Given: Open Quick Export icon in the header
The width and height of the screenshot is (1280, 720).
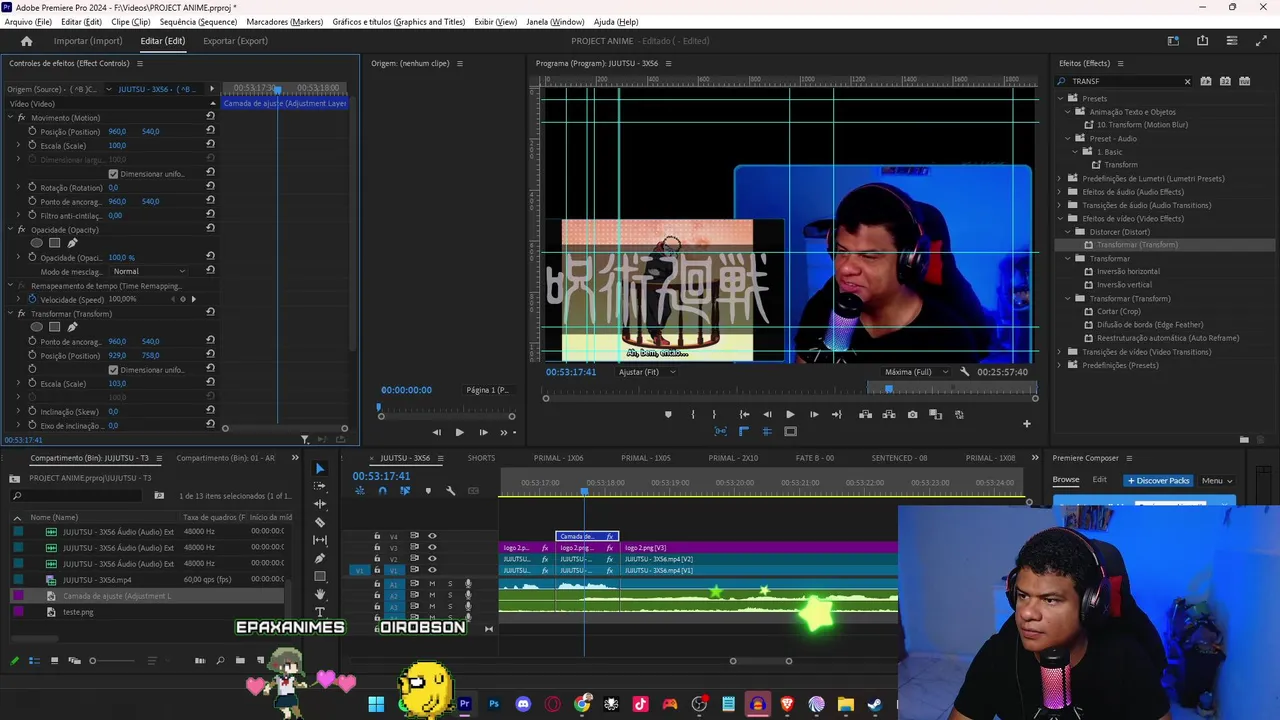Looking at the screenshot, I should [1202, 41].
